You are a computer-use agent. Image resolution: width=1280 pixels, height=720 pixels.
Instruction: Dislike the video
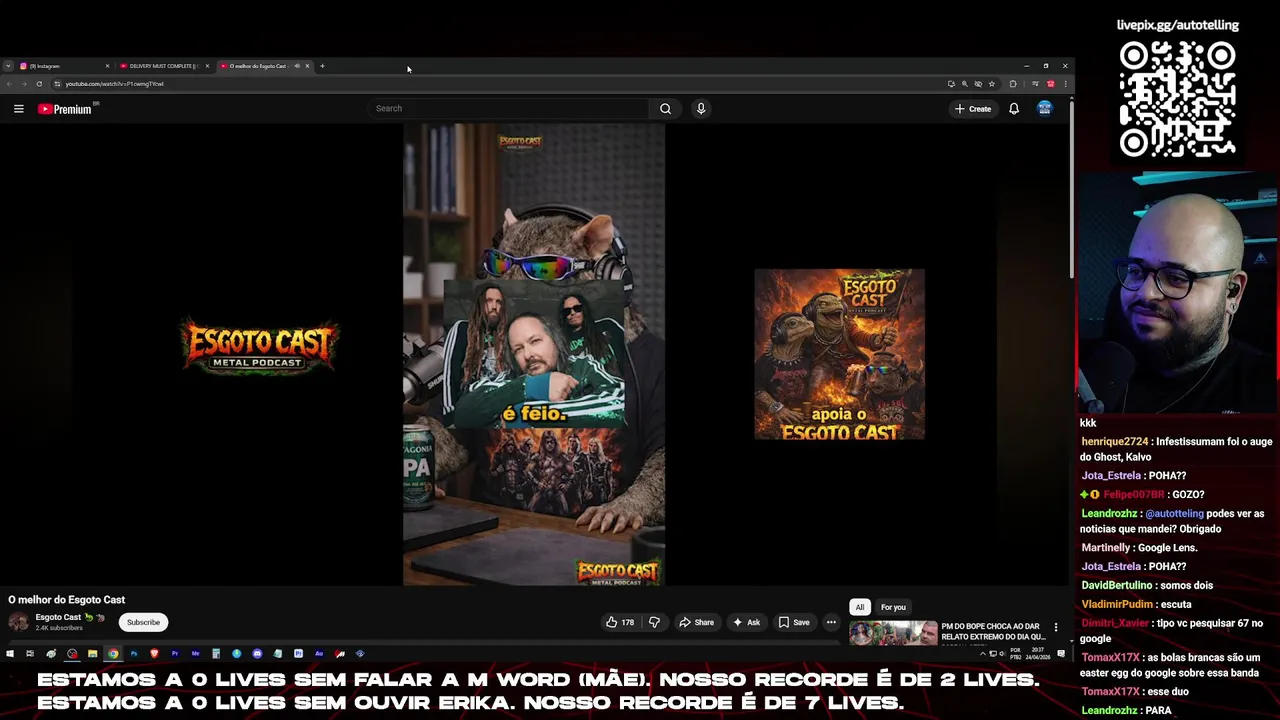[654, 622]
